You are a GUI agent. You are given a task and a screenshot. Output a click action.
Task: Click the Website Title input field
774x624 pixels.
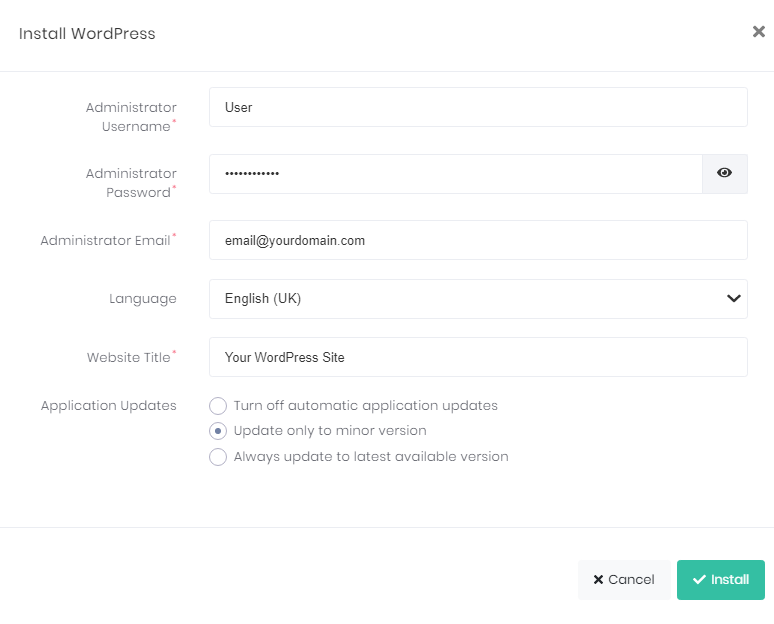(x=478, y=357)
